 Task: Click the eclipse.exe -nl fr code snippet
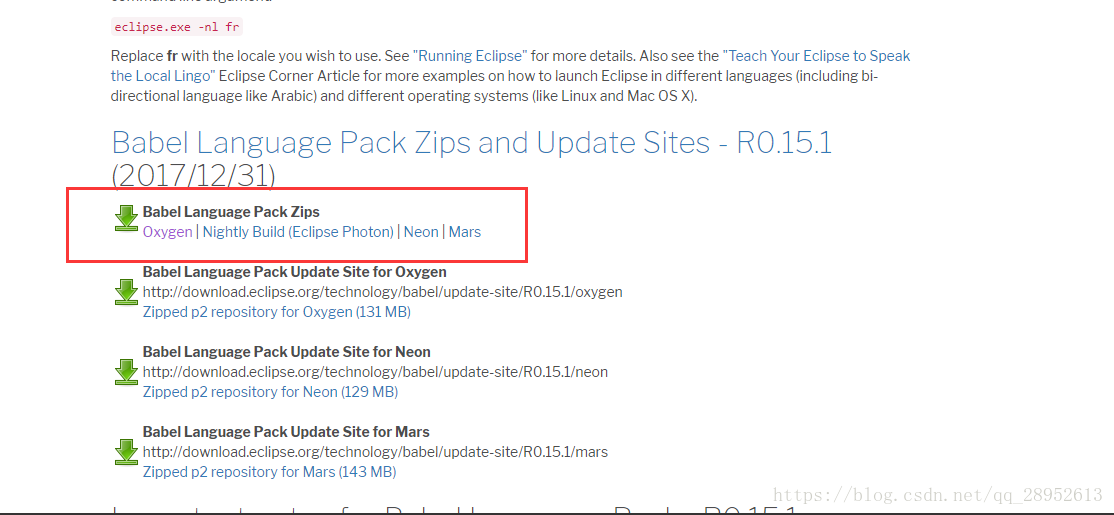tap(177, 28)
